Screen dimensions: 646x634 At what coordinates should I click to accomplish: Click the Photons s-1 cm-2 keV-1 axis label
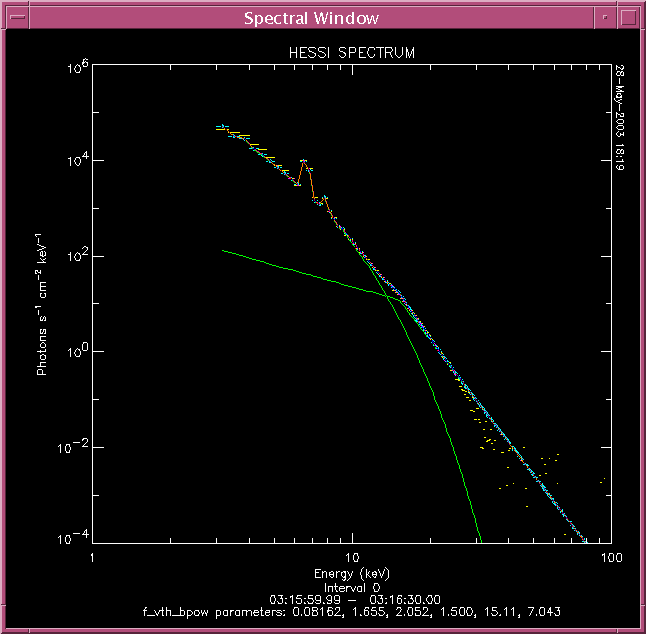(42, 304)
